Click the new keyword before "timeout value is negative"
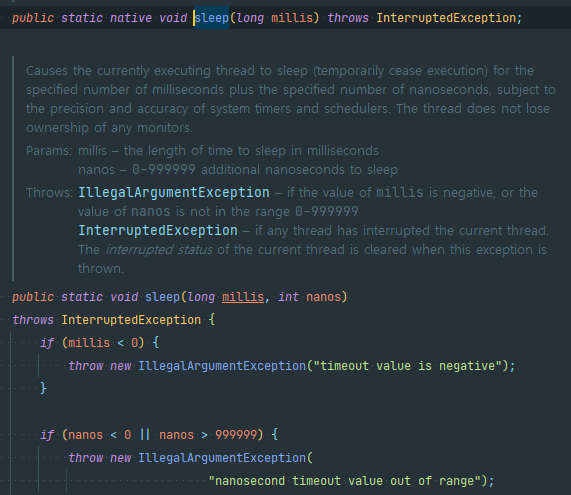 coord(120,366)
